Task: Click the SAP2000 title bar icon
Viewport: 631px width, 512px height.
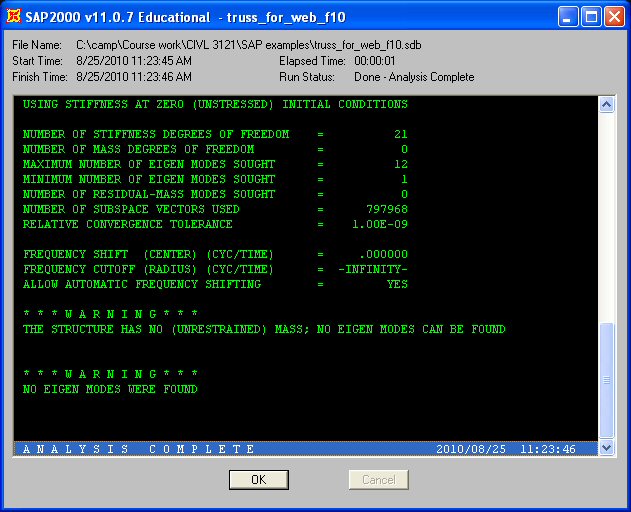Action: [x=14, y=17]
